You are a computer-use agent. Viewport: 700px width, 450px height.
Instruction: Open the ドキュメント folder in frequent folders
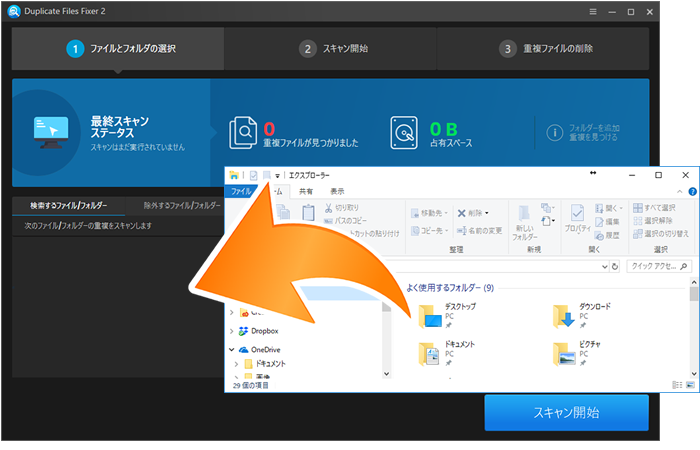point(447,354)
